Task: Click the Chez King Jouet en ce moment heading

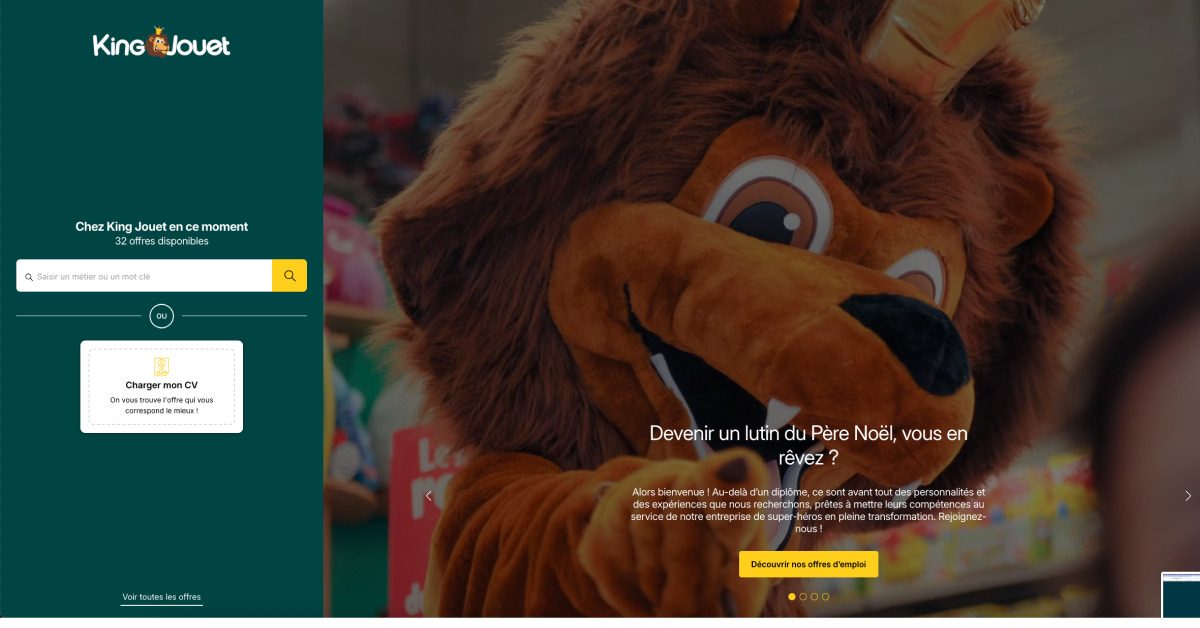Action: 161,227
